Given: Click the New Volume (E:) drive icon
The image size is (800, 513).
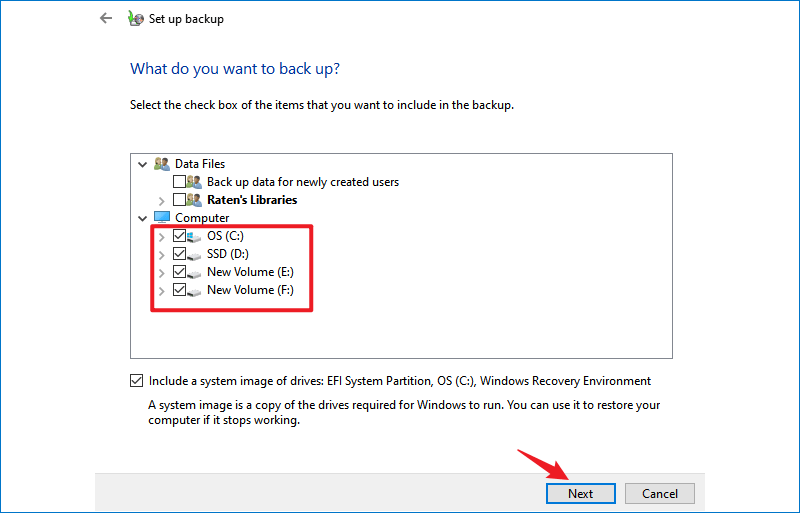Looking at the screenshot, I should pyautogui.click(x=194, y=273).
